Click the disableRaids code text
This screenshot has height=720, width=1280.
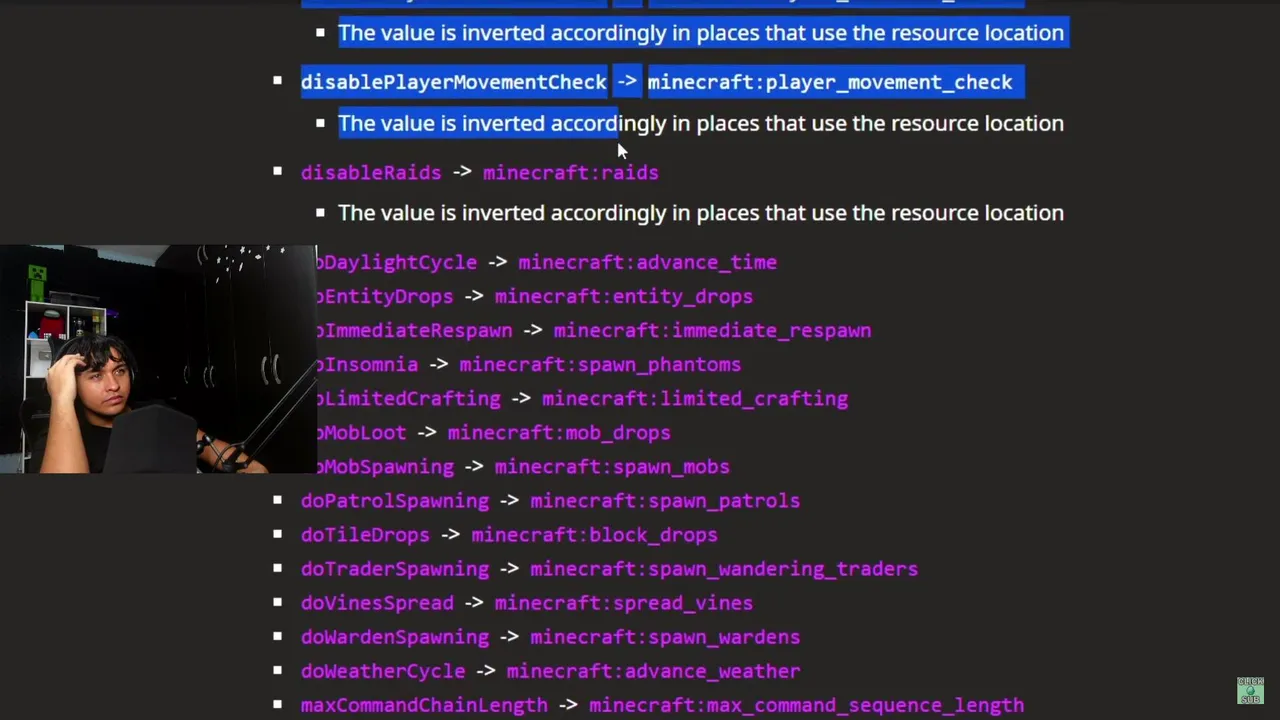click(371, 172)
